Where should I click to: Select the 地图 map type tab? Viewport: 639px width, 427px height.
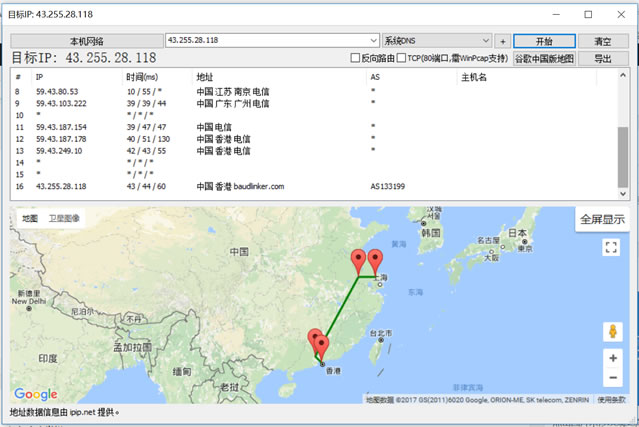(x=30, y=218)
